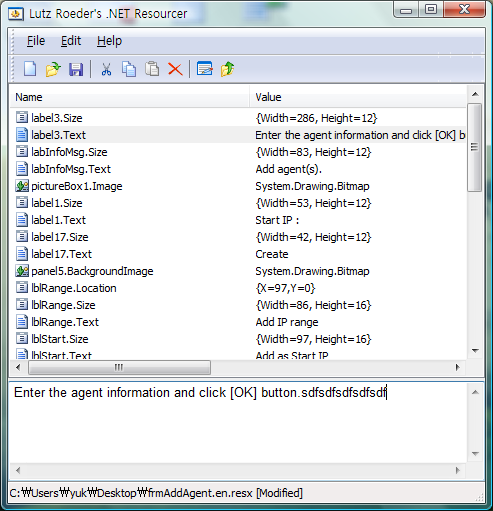Select the panel5.BackgroundImage row
Image resolution: width=493 pixels, height=511 pixels.
pos(238,271)
